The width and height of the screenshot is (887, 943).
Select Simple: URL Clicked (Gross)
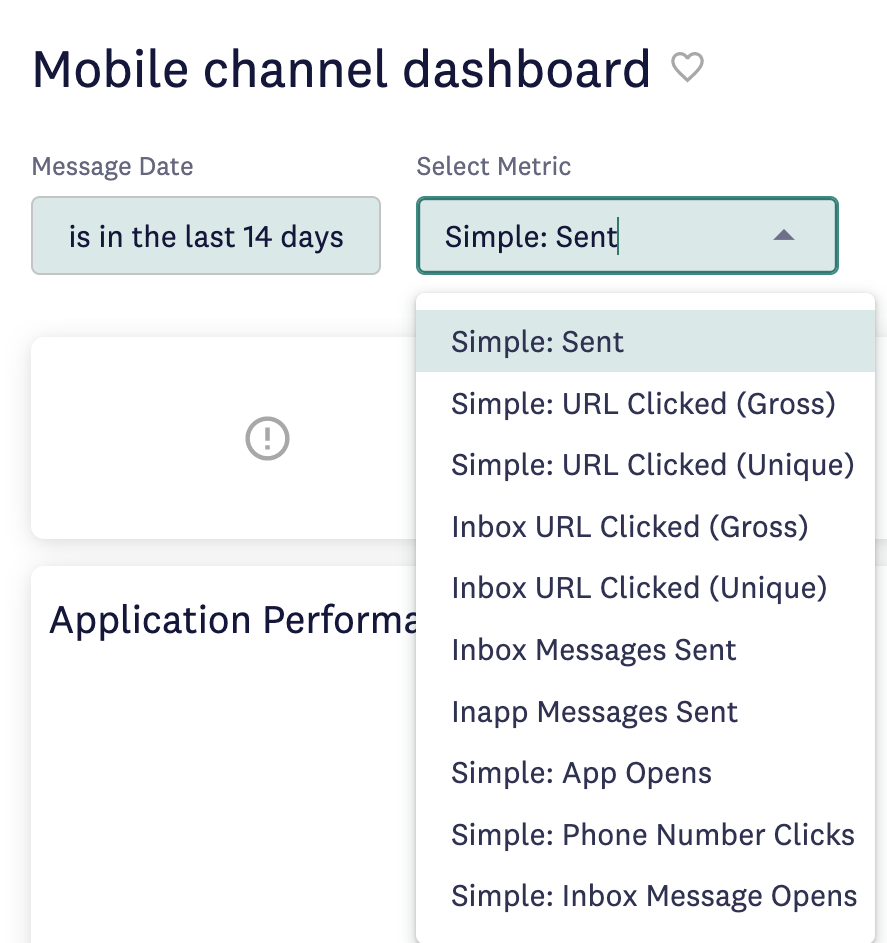click(x=645, y=403)
